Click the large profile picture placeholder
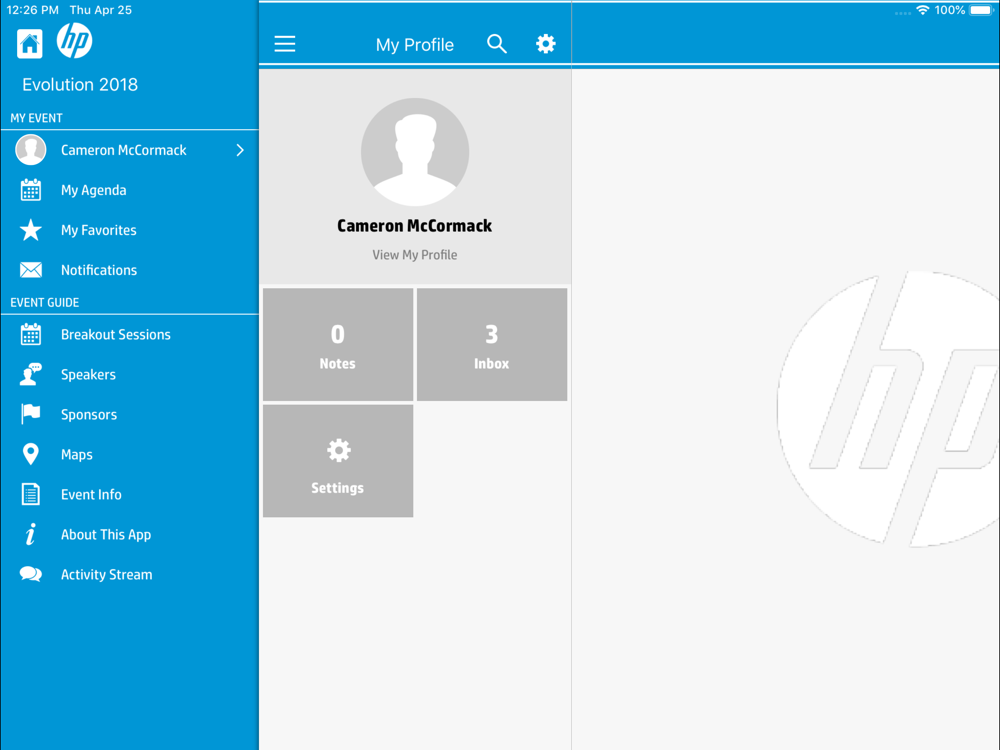This screenshot has width=1000, height=750. tap(415, 152)
